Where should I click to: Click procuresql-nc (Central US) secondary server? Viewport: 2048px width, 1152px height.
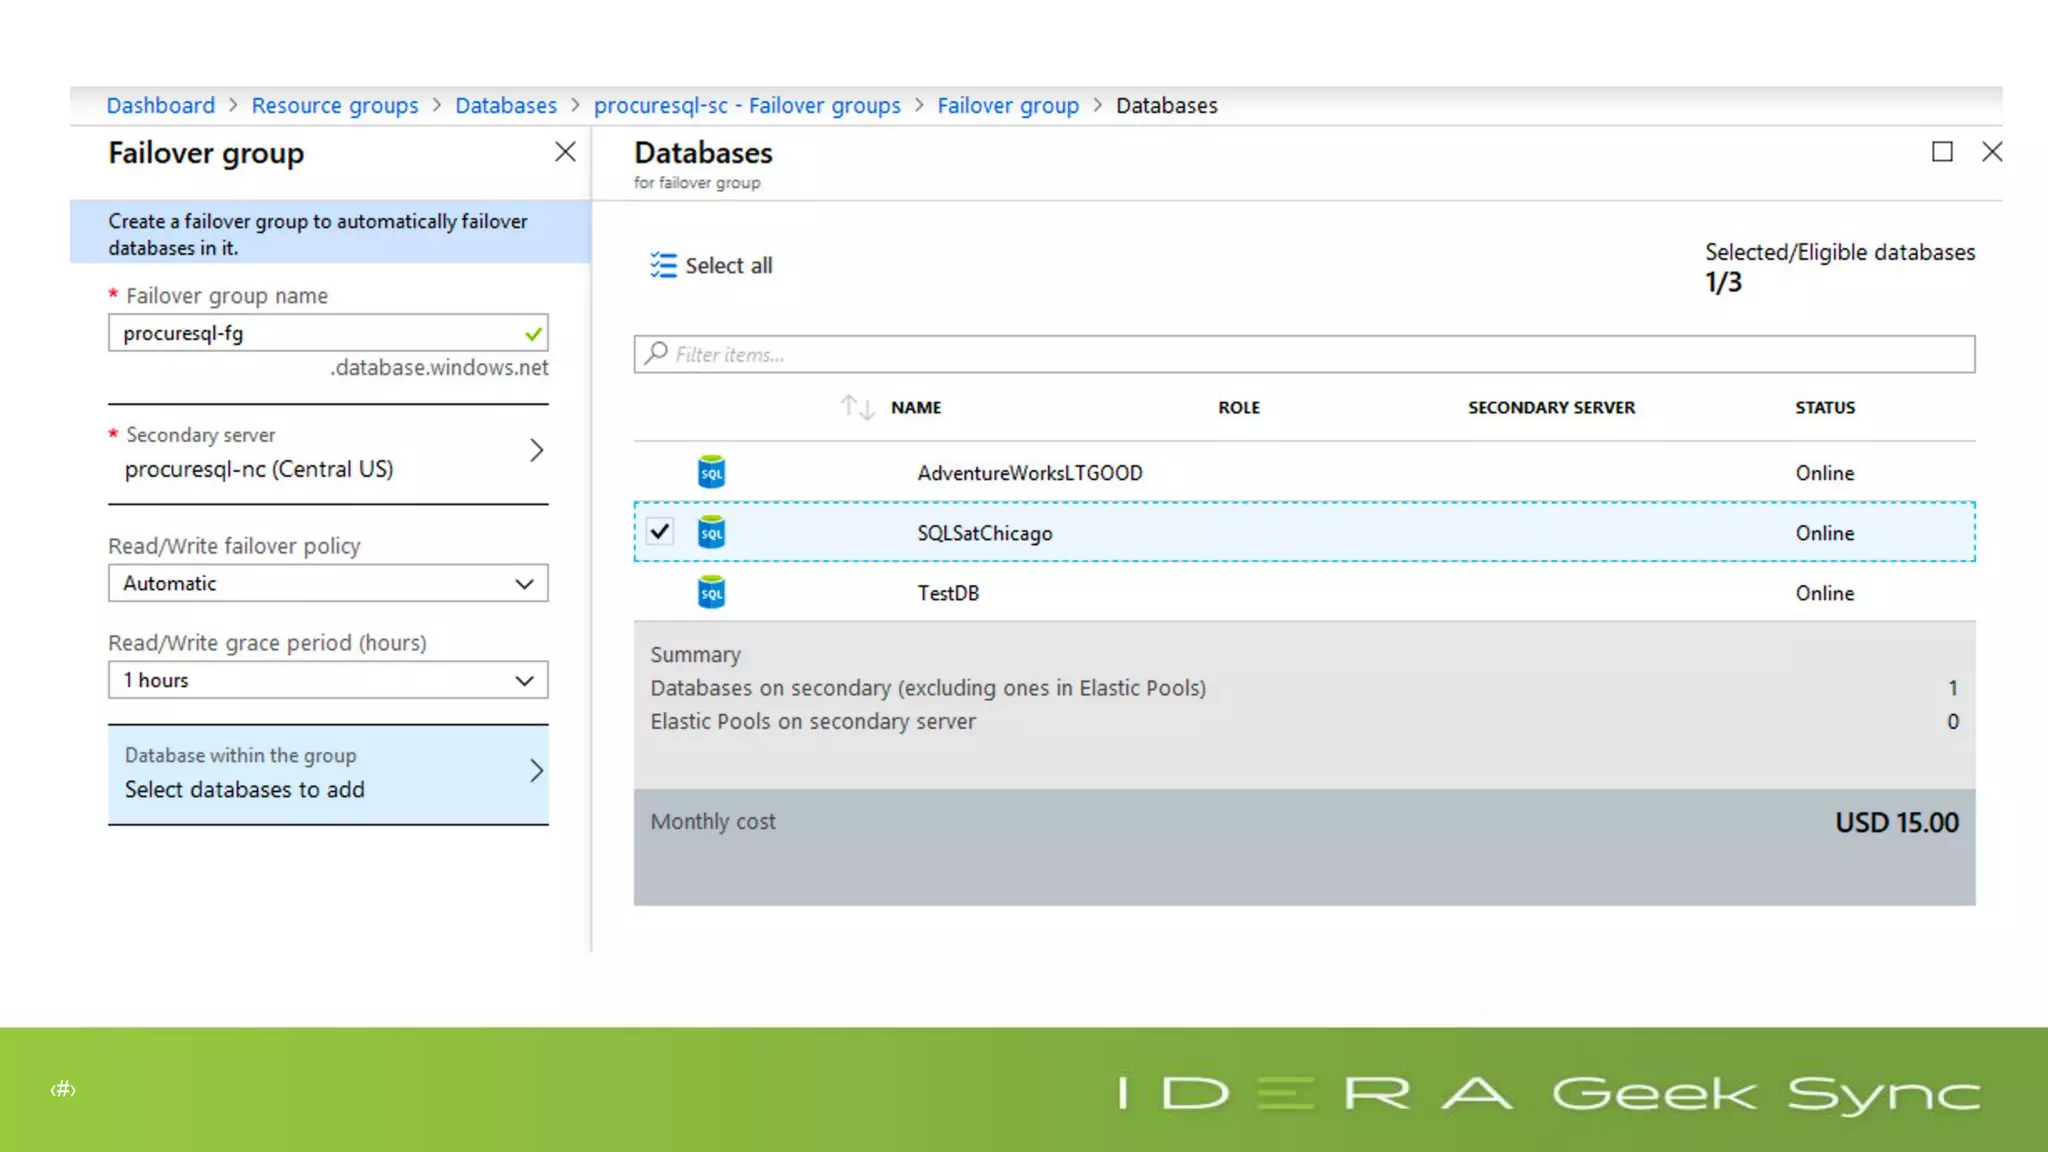pos(259,469)
